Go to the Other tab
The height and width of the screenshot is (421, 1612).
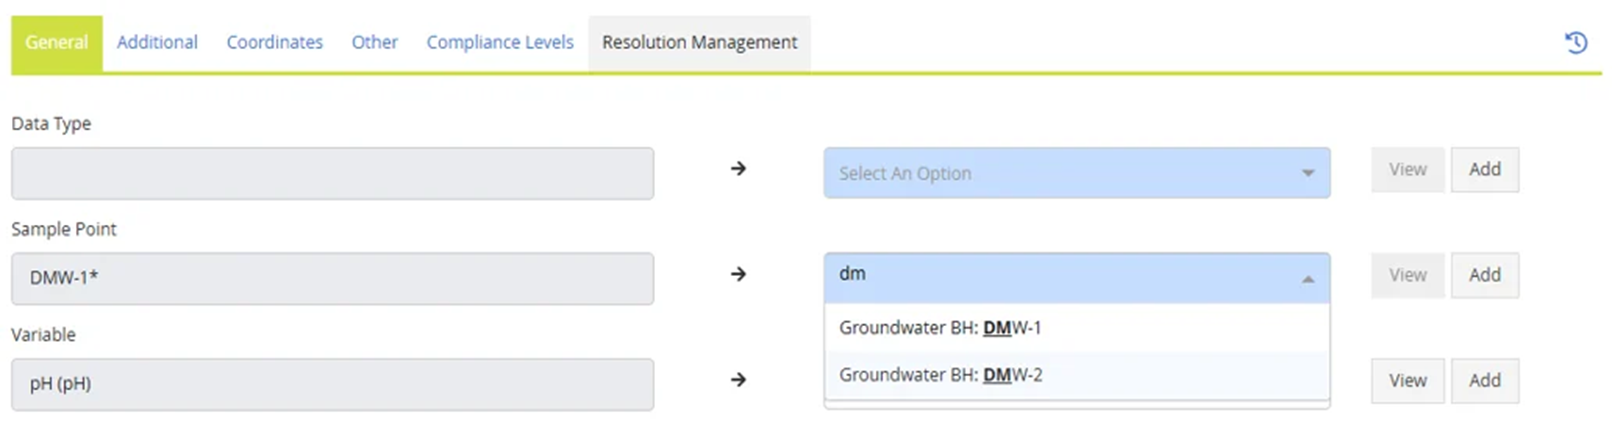coord(374,43)
